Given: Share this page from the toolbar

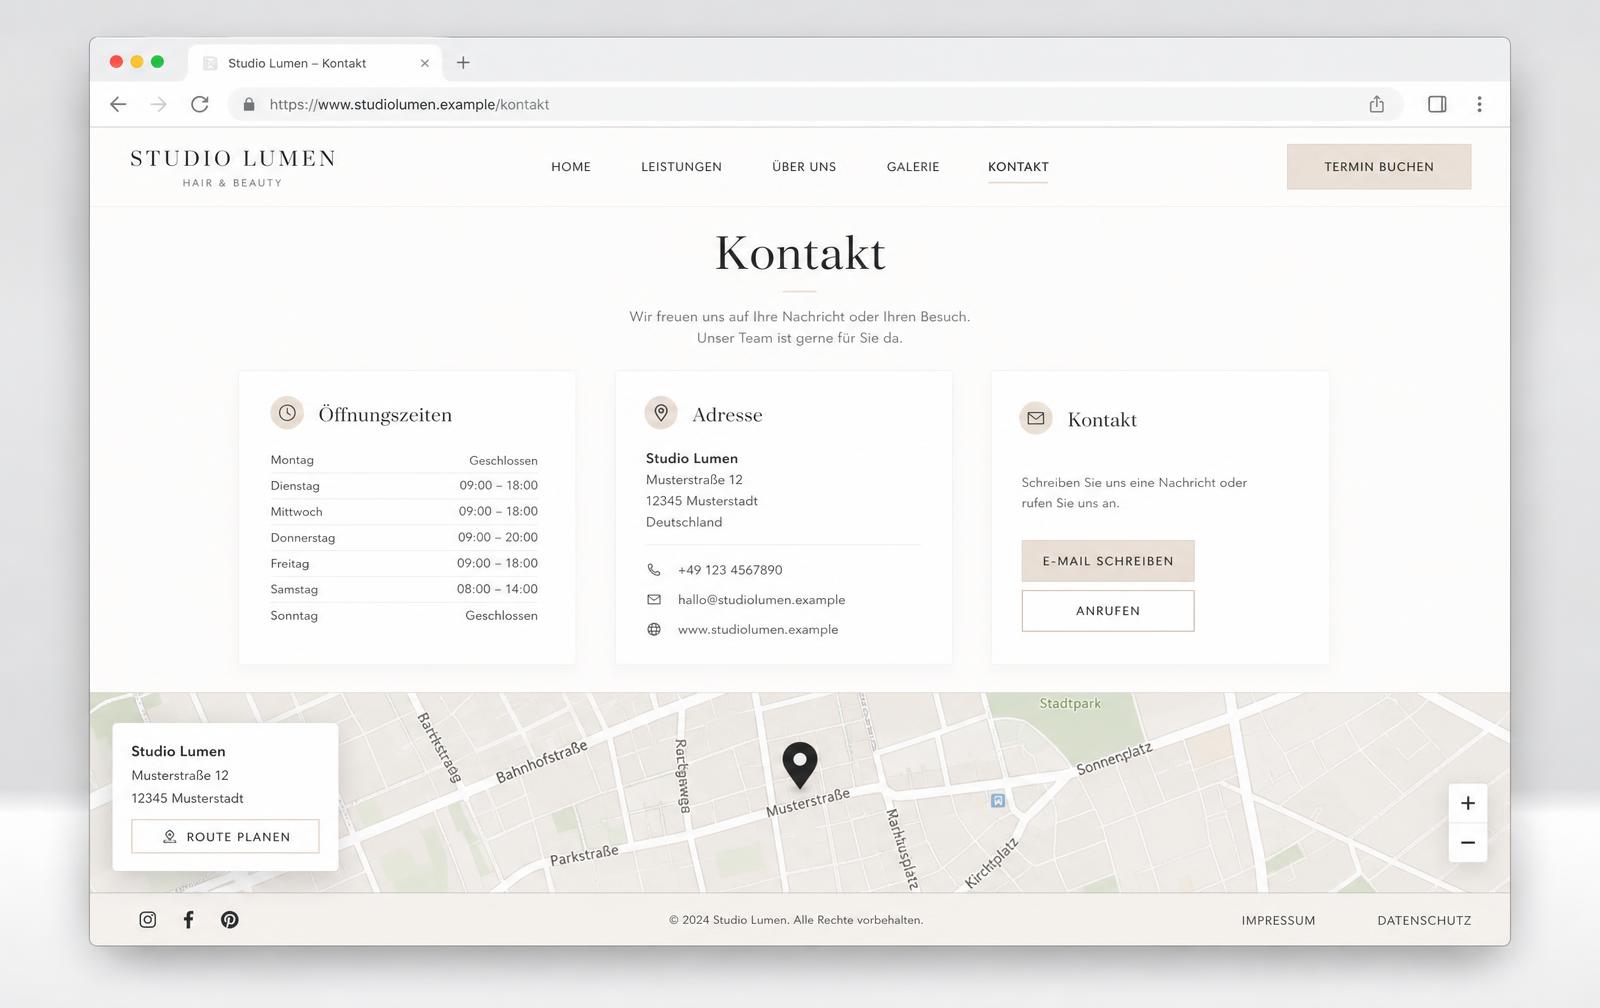Looking at the screenshot, I should click(x=1377, y=104).
